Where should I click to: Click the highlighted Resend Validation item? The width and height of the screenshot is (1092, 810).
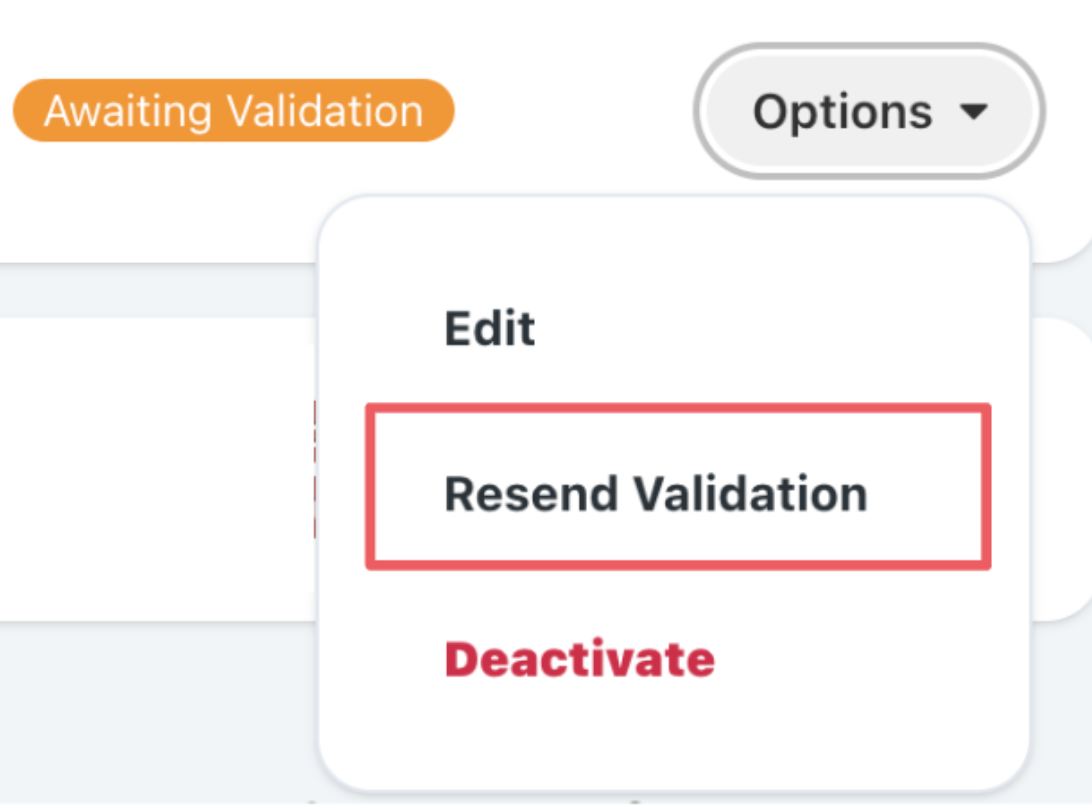tap(656, 494)
